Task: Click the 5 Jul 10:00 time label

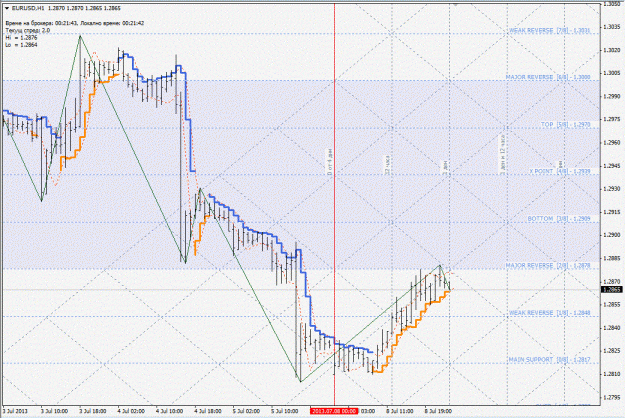Action: coord(285,411)
